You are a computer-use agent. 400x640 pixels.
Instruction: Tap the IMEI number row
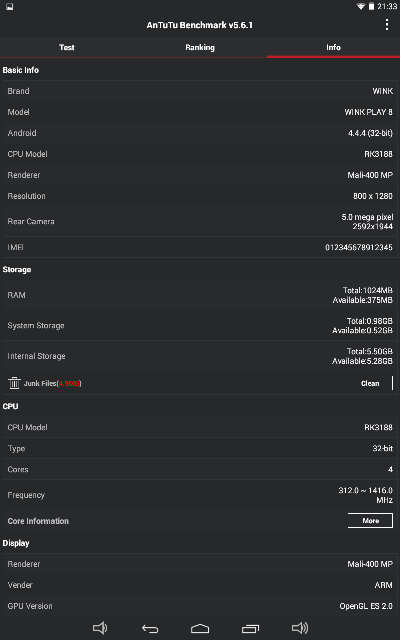(200, 247)
